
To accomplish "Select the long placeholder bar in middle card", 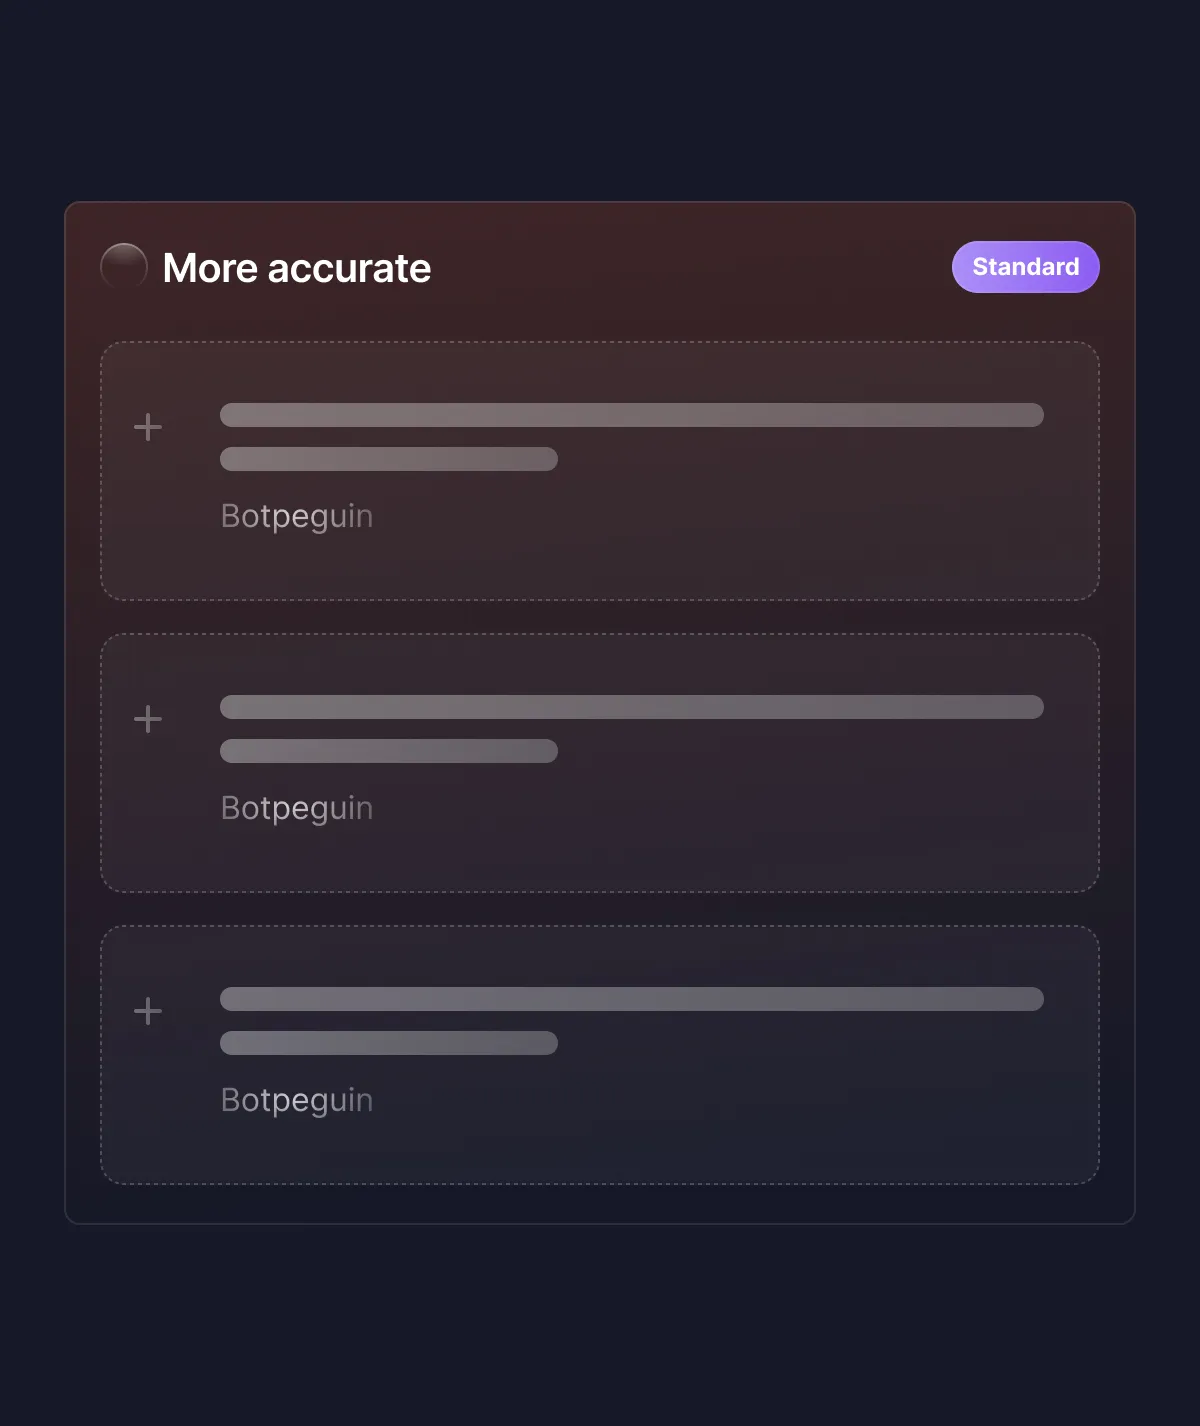I will pos(631,707).
